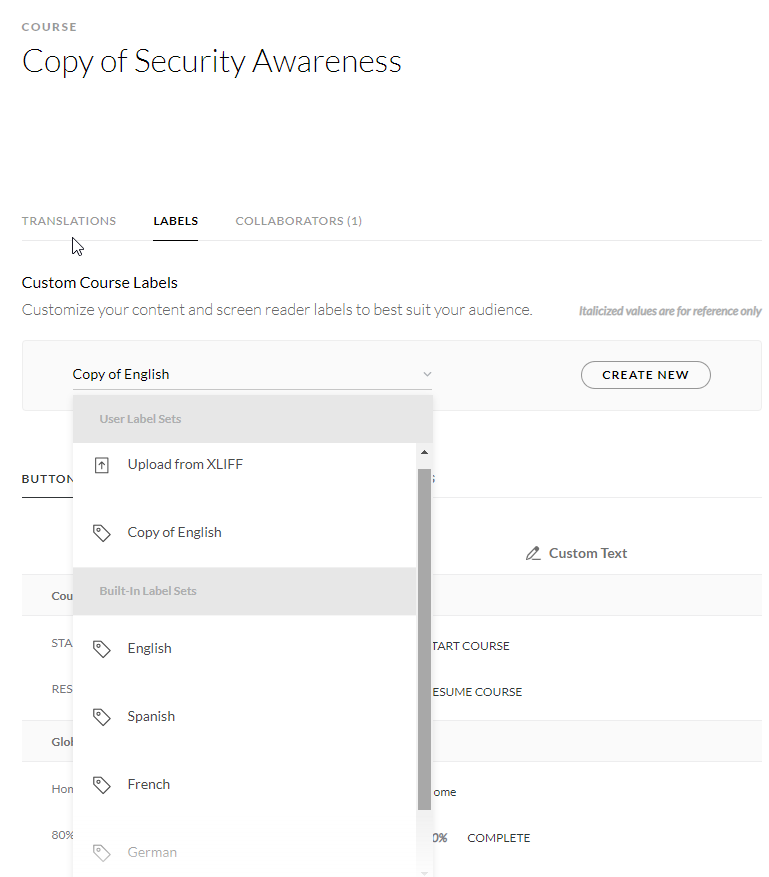Switch to the Translations tab
The height and width of the screenshot is (877, 769).
69,221
